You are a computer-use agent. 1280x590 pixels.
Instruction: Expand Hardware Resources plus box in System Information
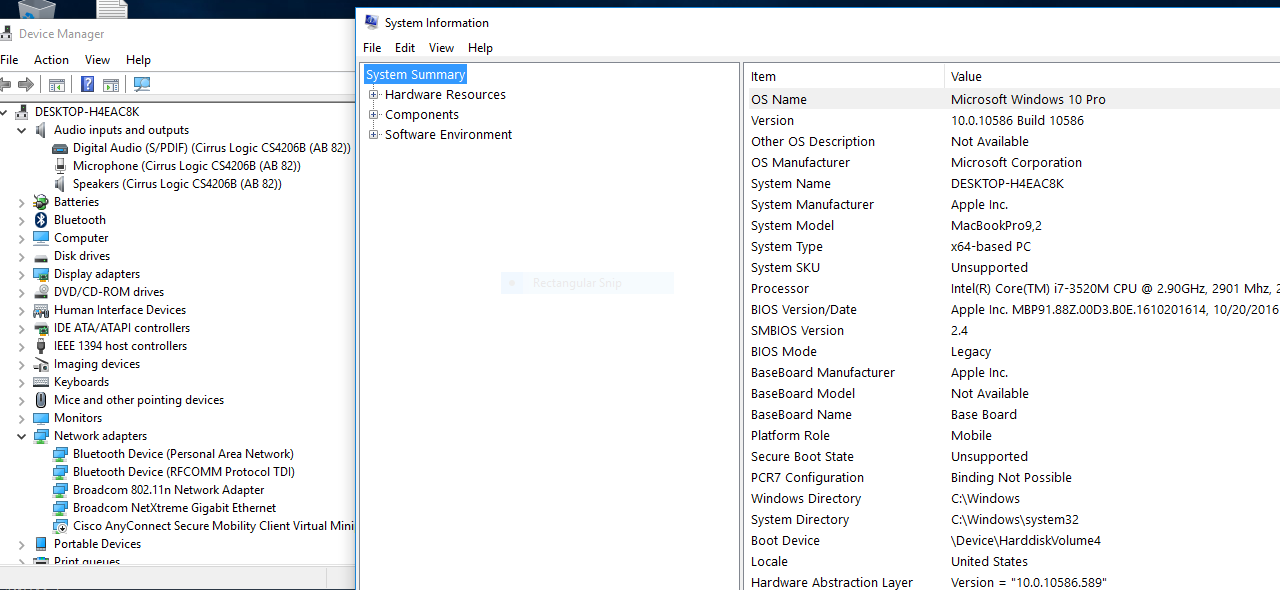(374, 94)
